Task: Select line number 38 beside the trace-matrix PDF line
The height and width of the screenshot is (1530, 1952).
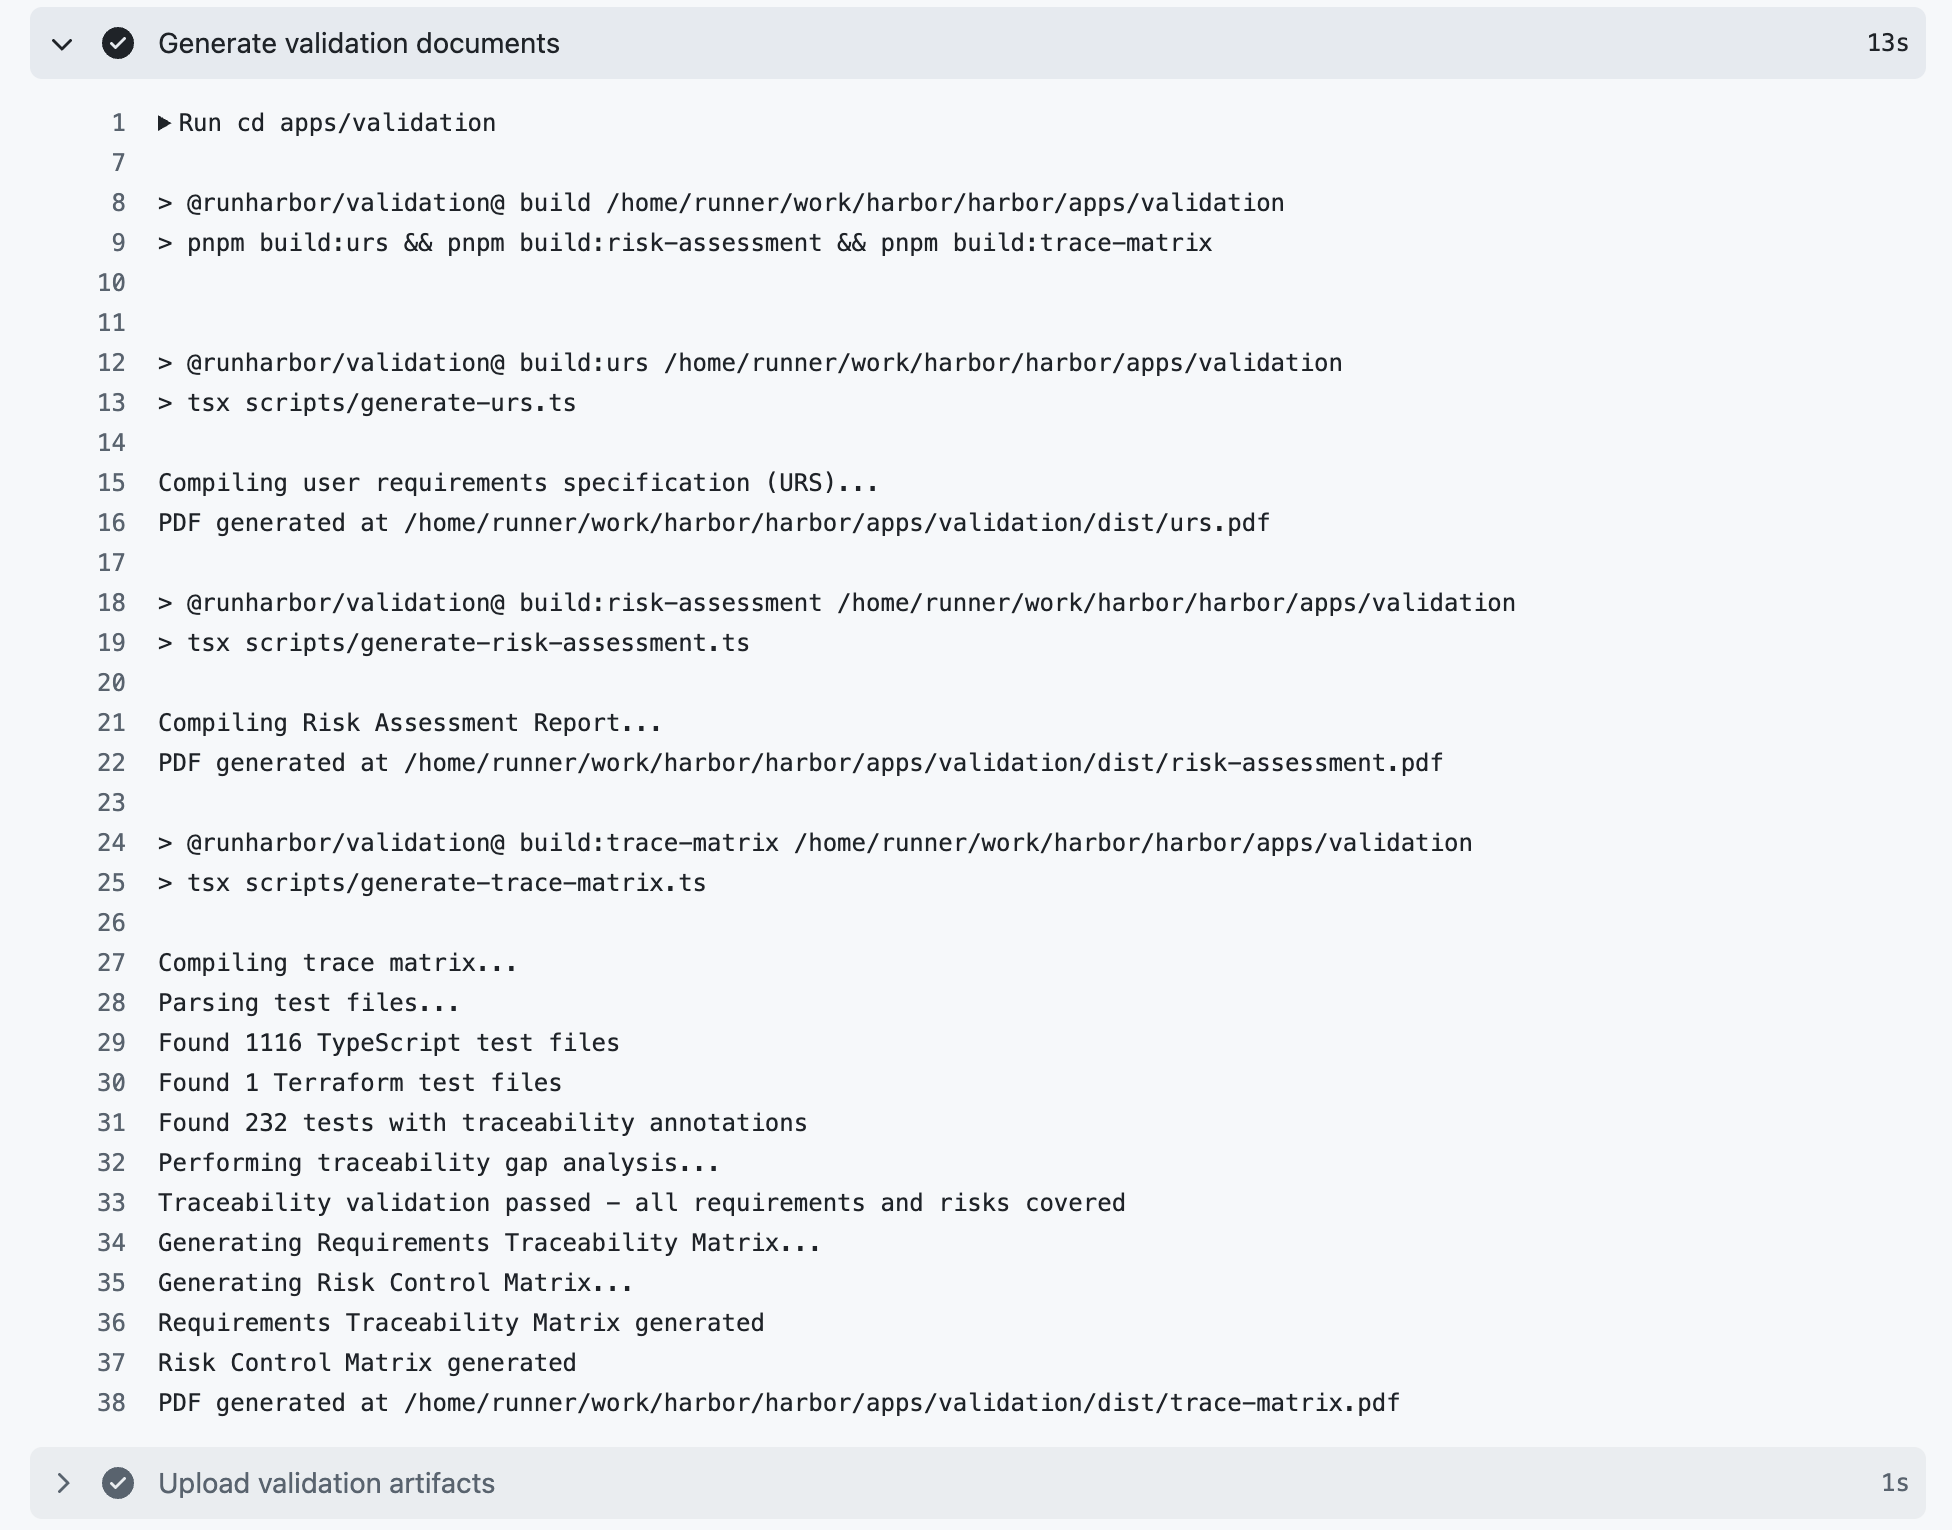Action: click(x=110, y=1402)
